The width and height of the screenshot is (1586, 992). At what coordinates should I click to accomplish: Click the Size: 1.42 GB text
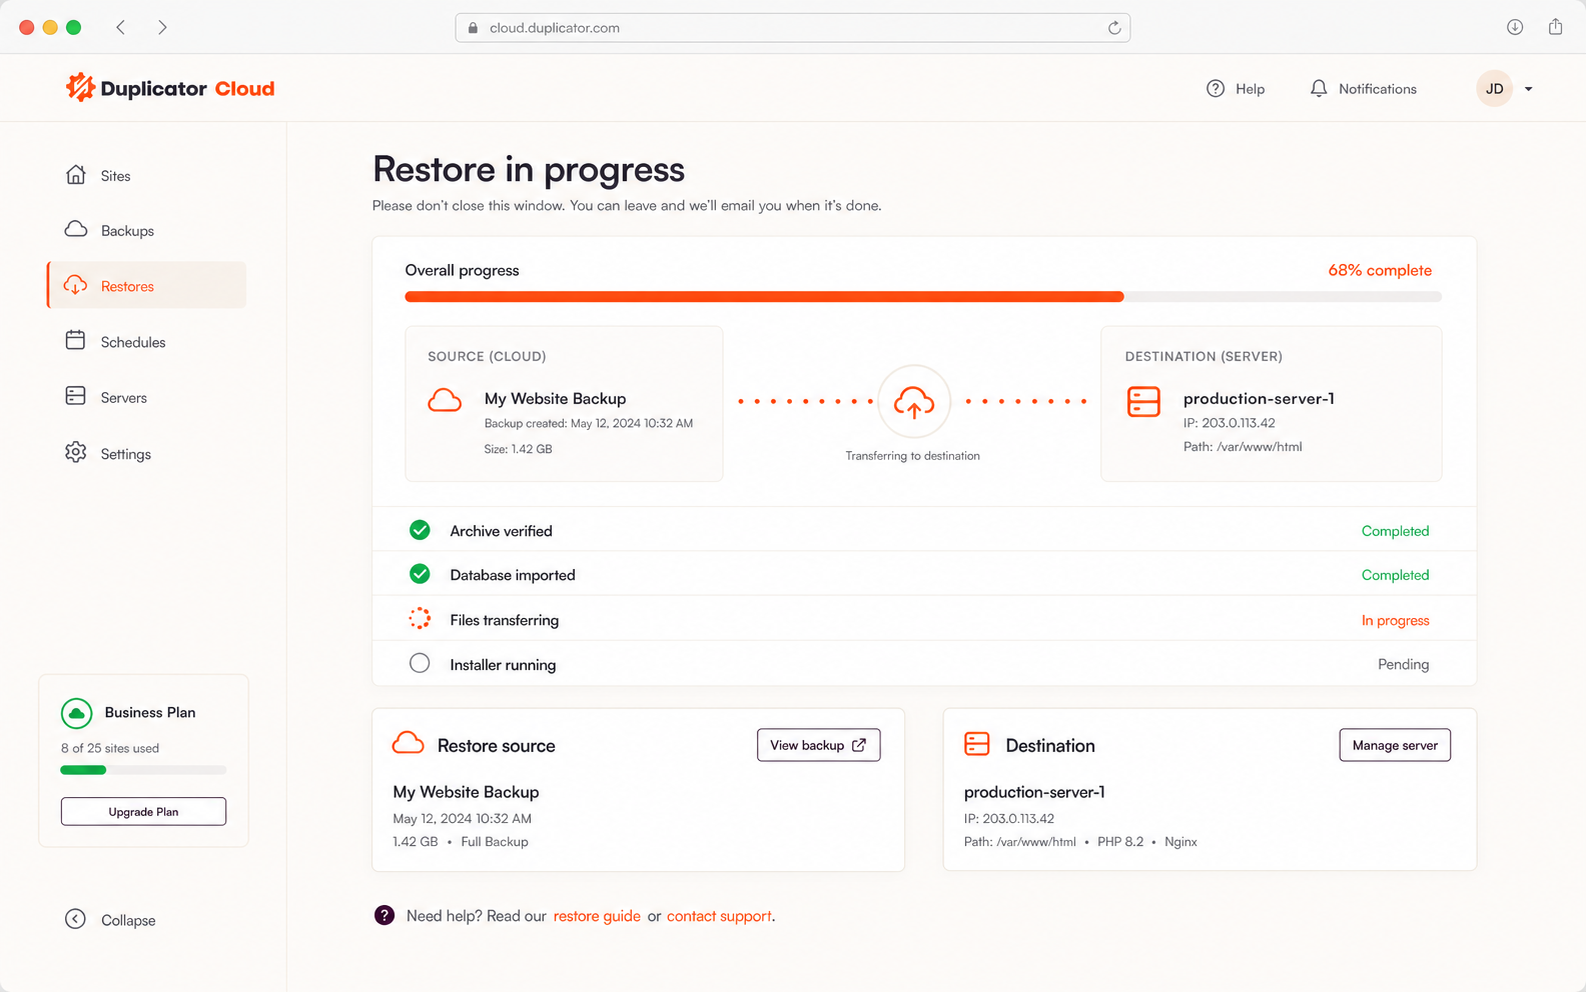[x=518, y=449]
